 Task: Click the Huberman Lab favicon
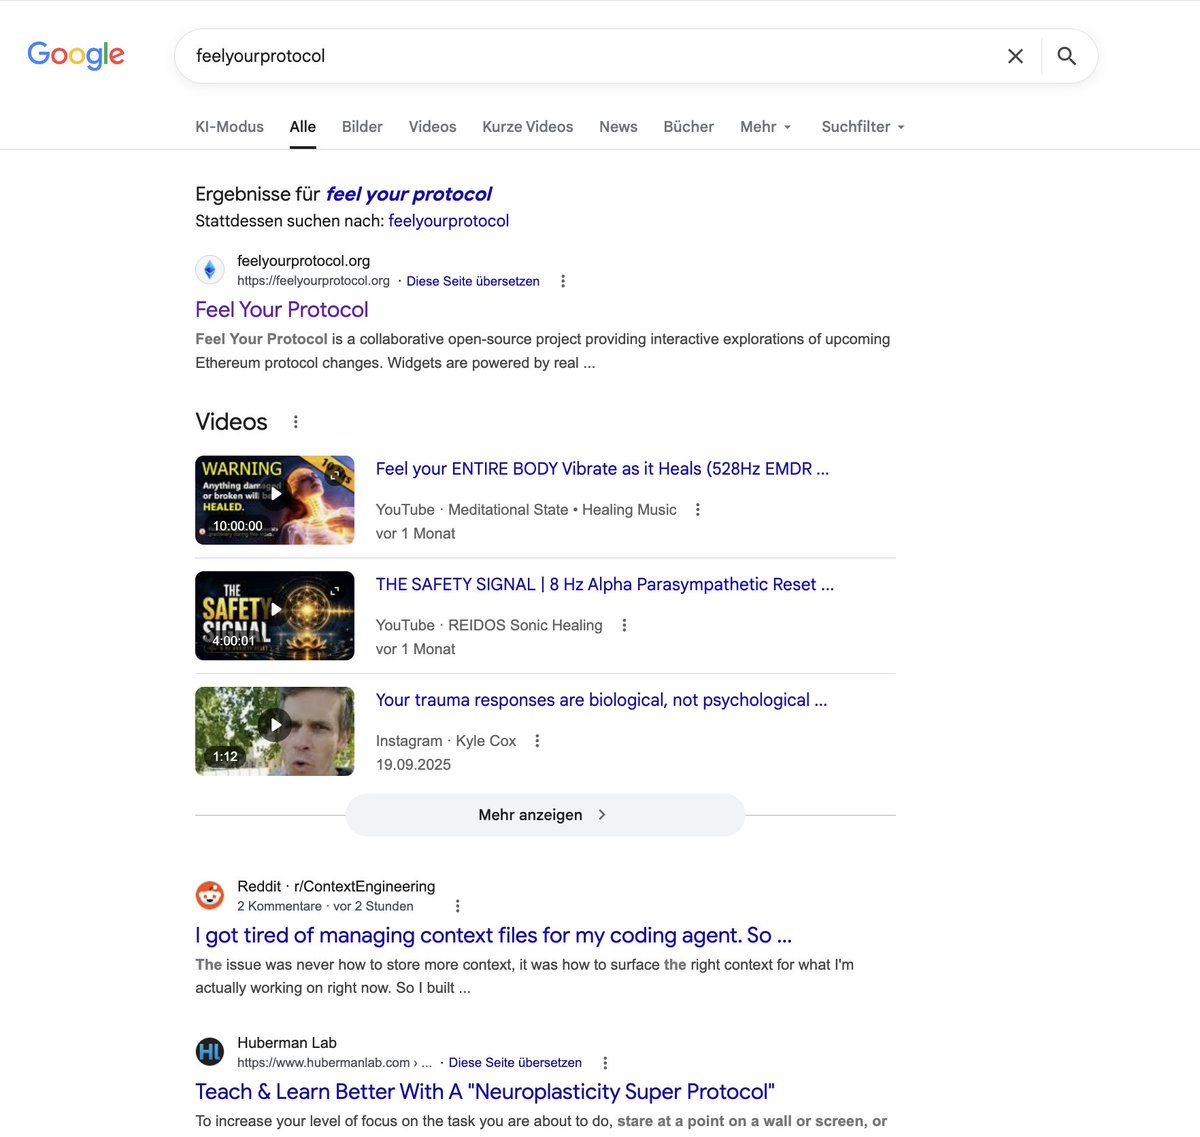tap(209, 1052)
